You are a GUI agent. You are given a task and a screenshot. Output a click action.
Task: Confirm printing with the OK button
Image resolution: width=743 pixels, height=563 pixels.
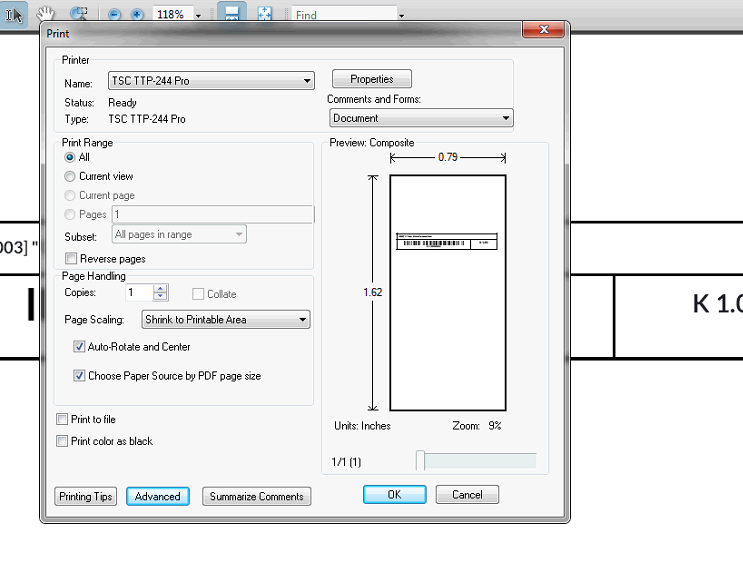click(x=394, y=494)
